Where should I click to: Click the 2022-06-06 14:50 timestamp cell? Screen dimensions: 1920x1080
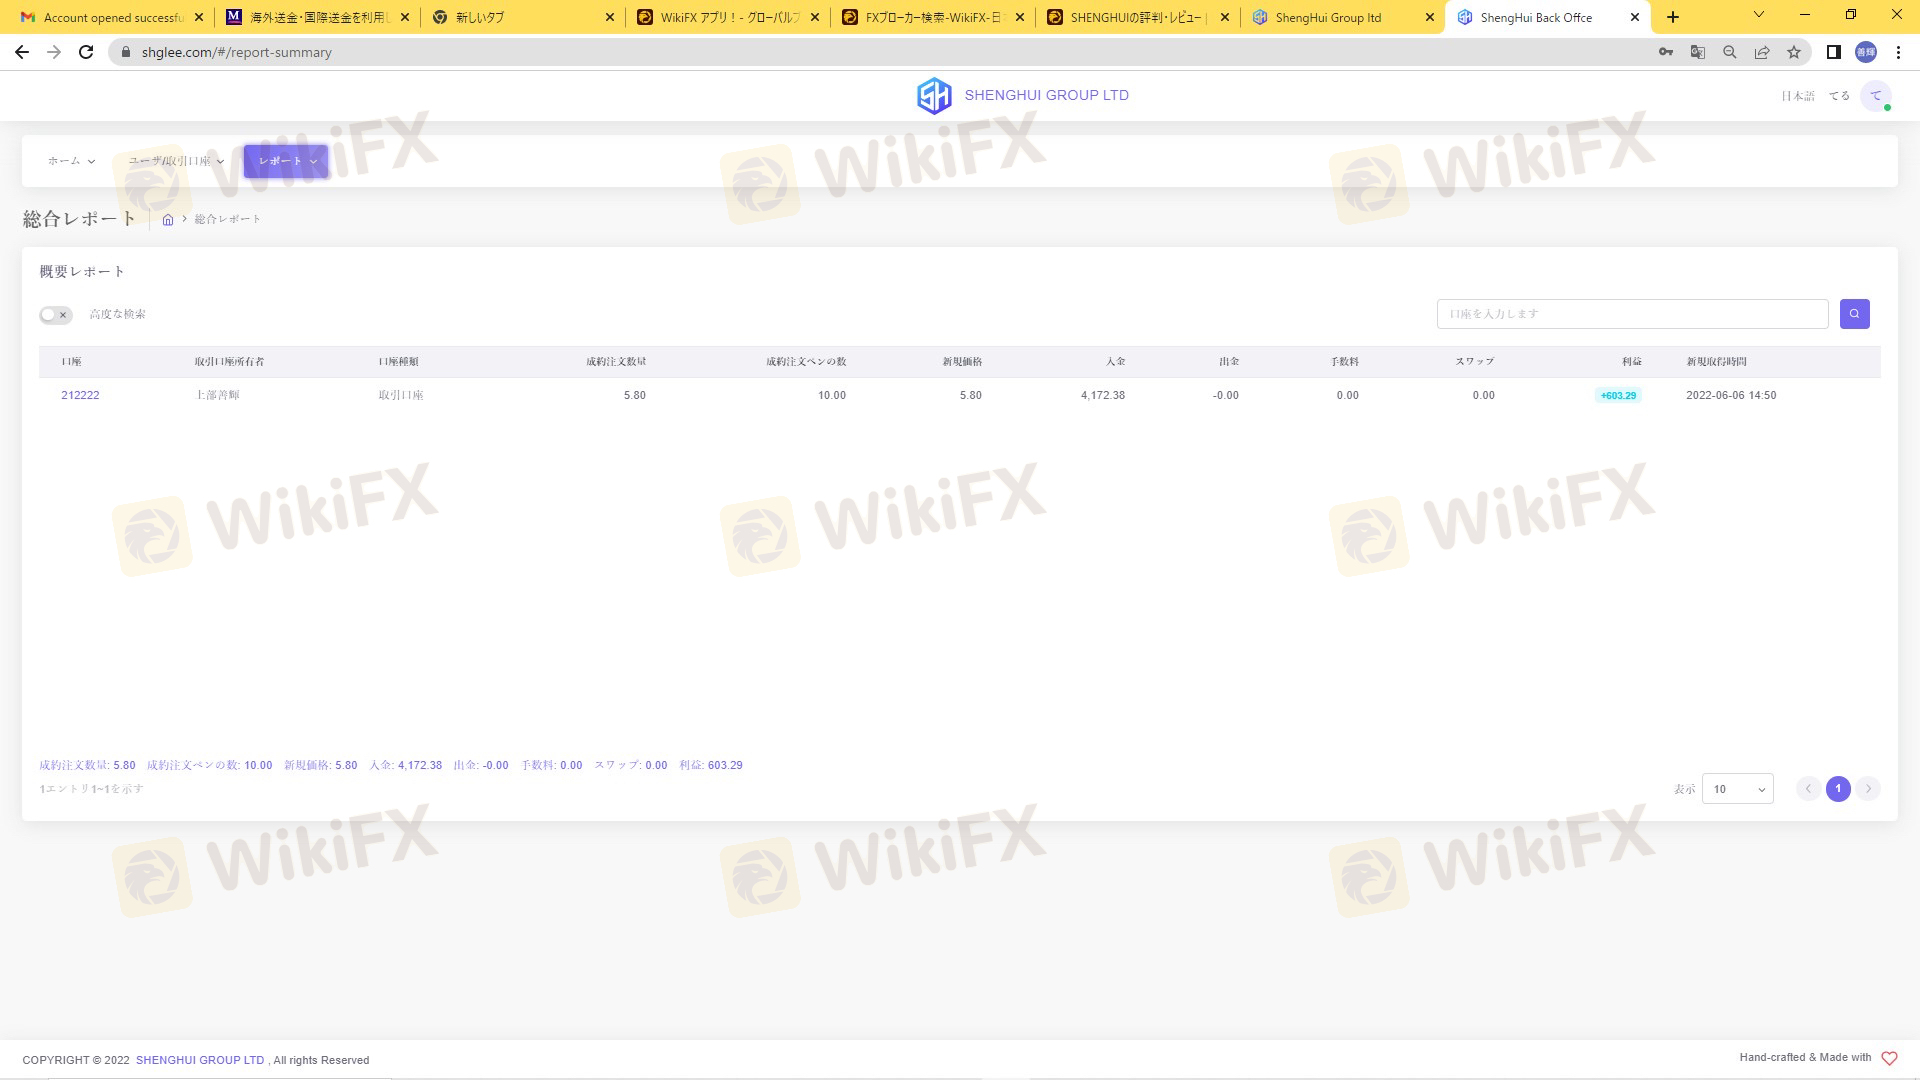[x=1731, y=396]
